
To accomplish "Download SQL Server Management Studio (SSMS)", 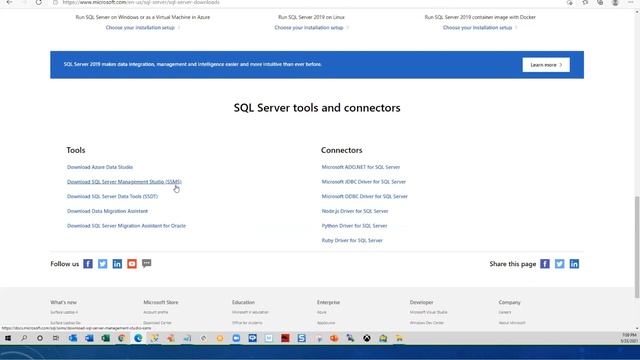I will point(124,182).
